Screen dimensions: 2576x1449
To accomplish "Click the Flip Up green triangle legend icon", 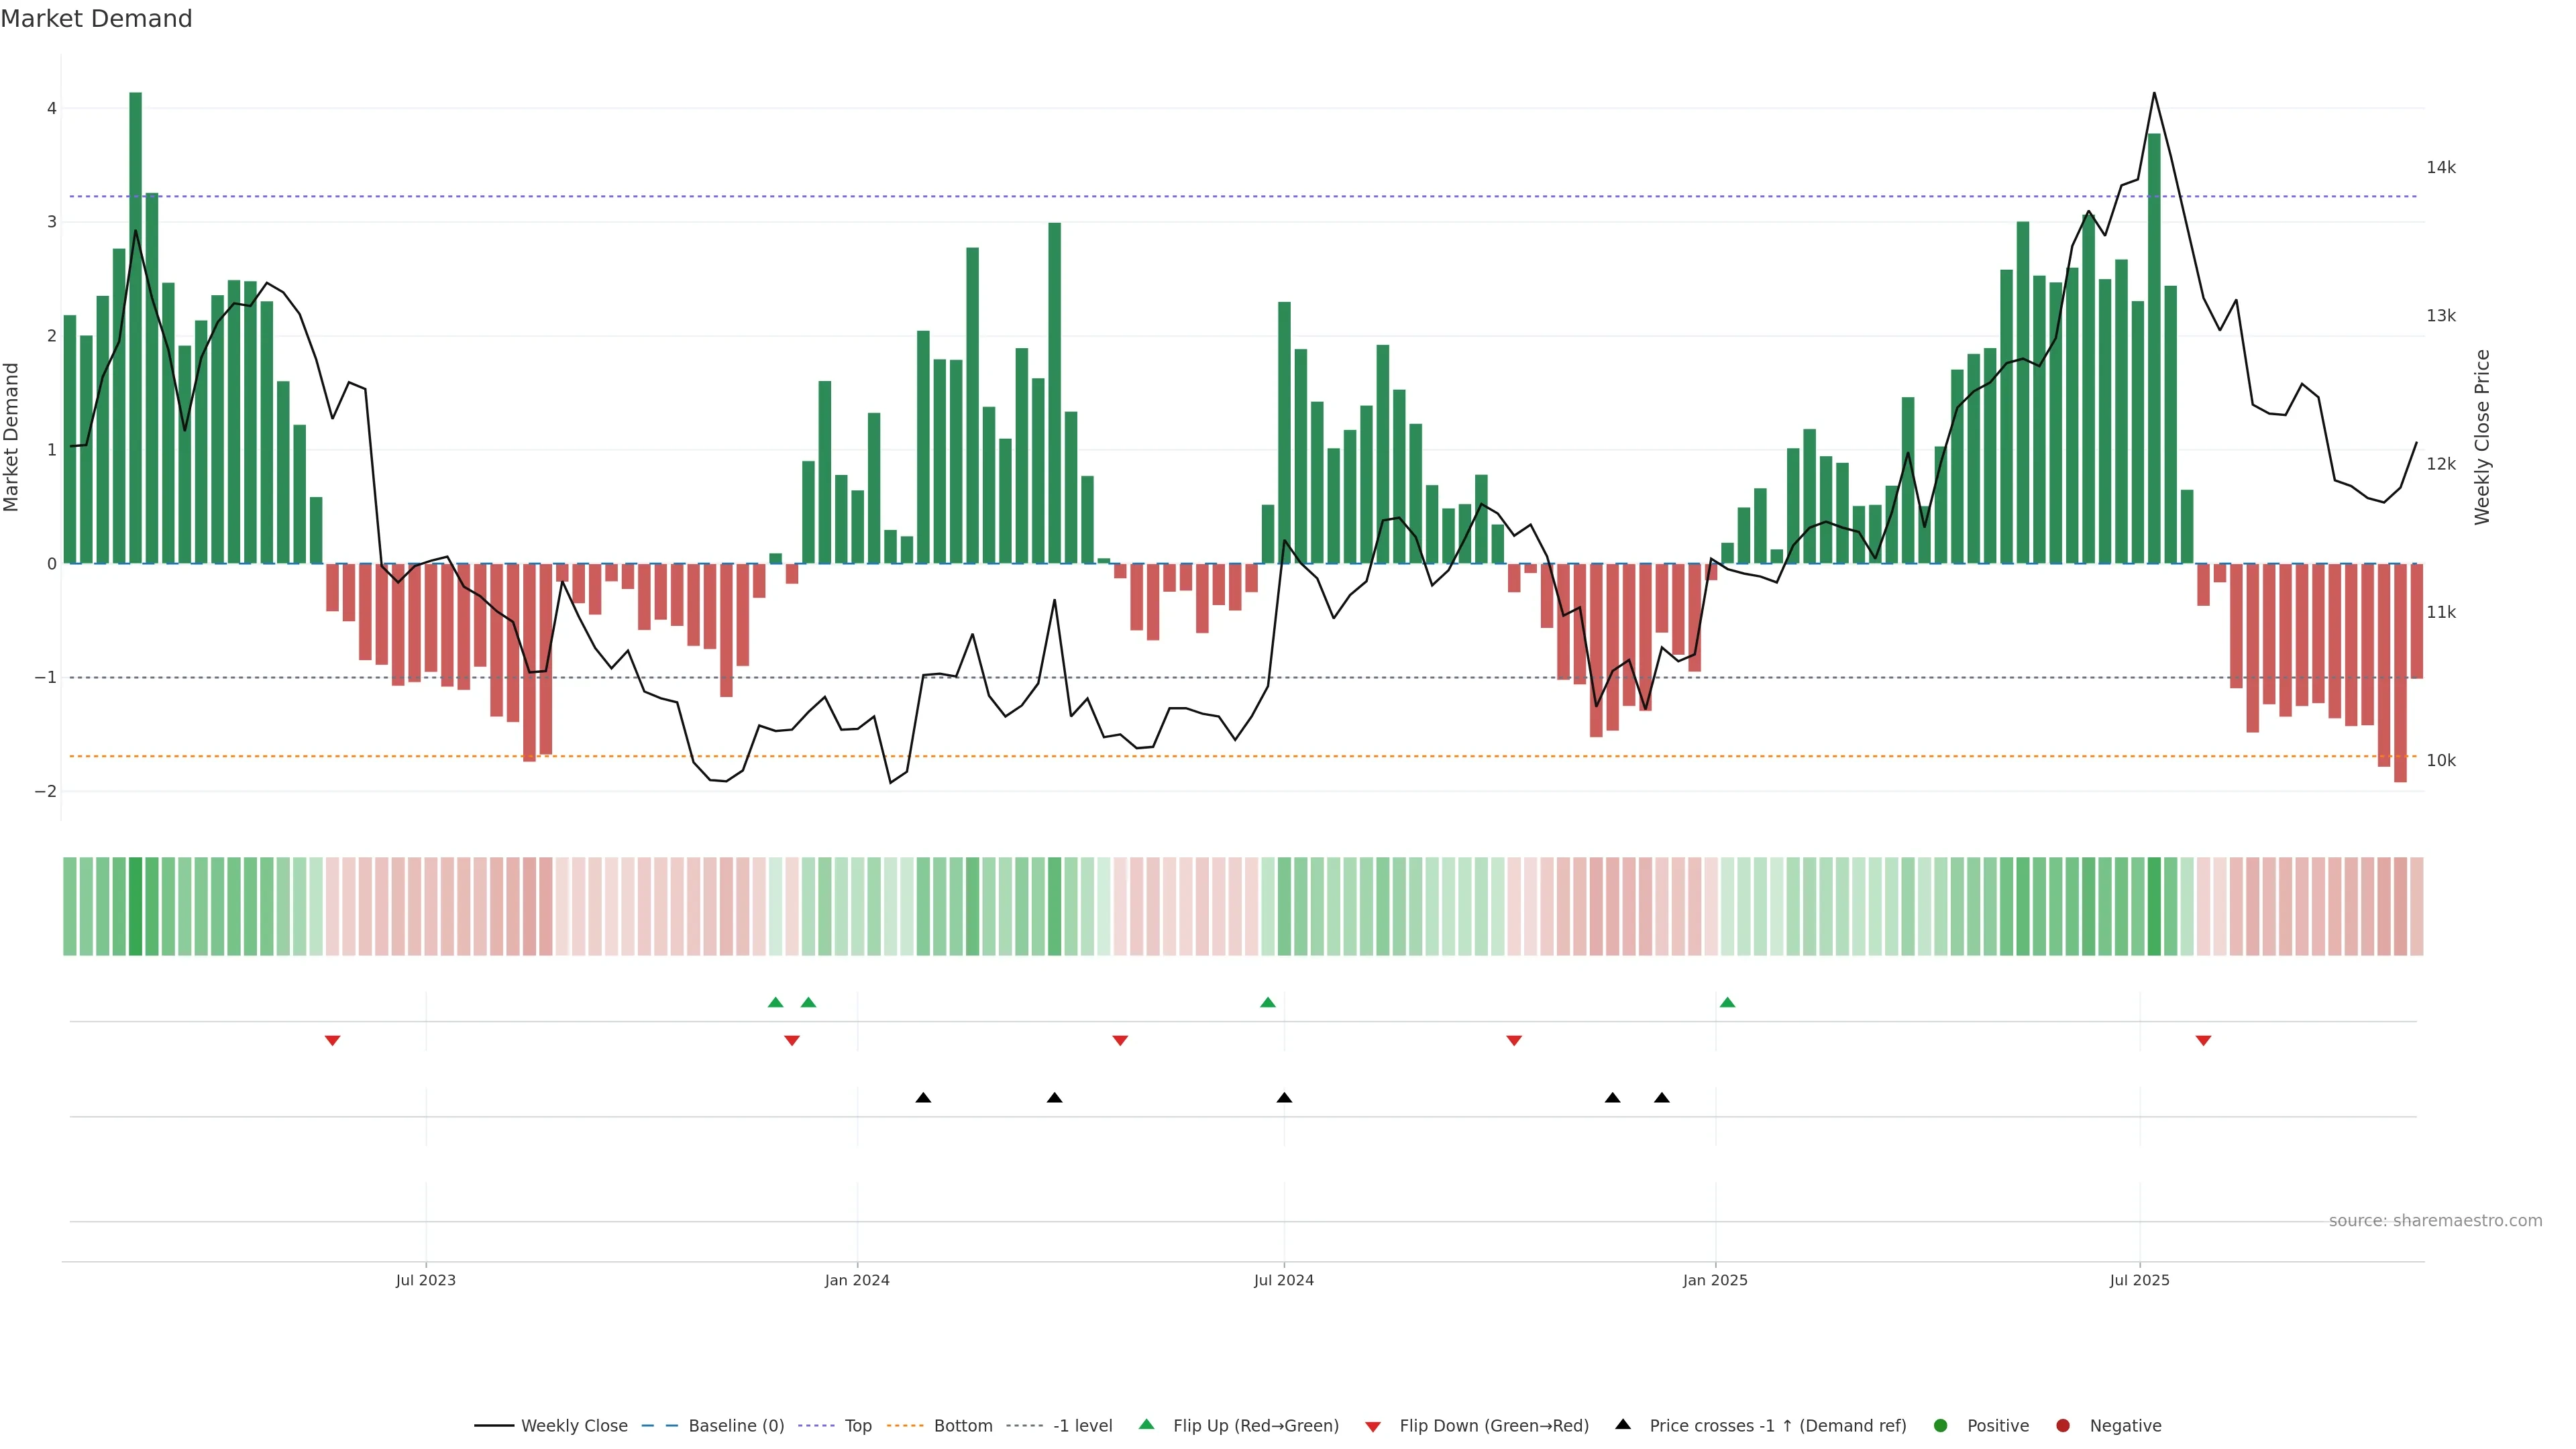I will 1146,1424.
